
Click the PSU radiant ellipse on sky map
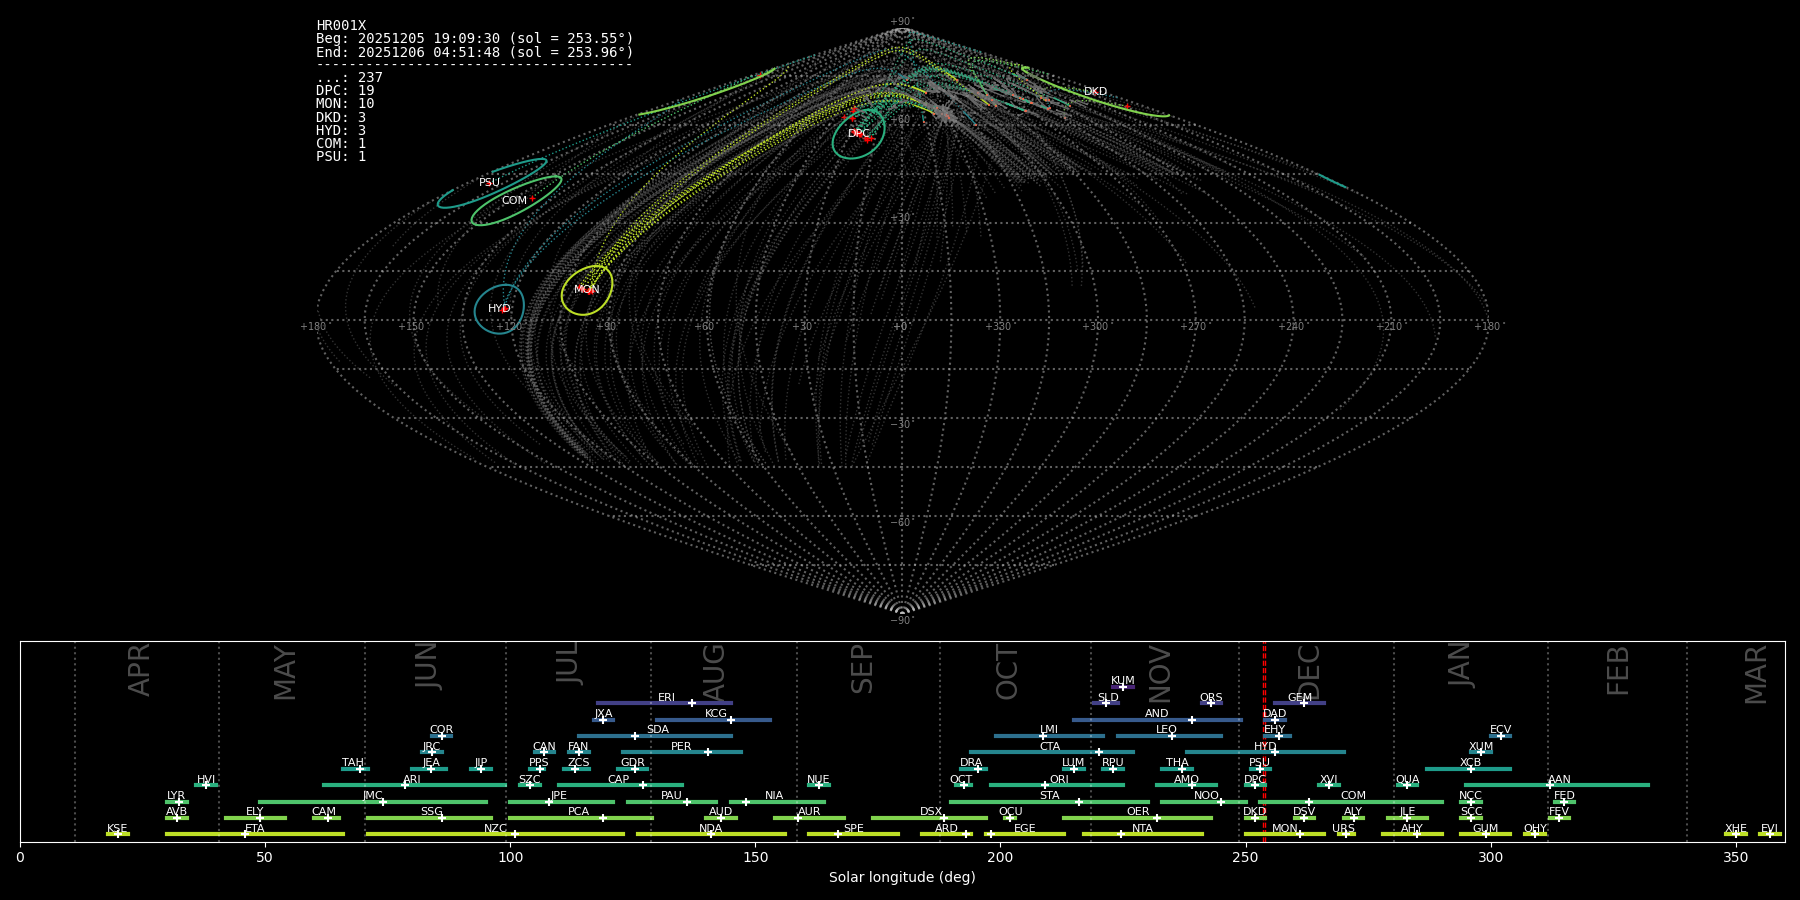(x=490, y=183)
